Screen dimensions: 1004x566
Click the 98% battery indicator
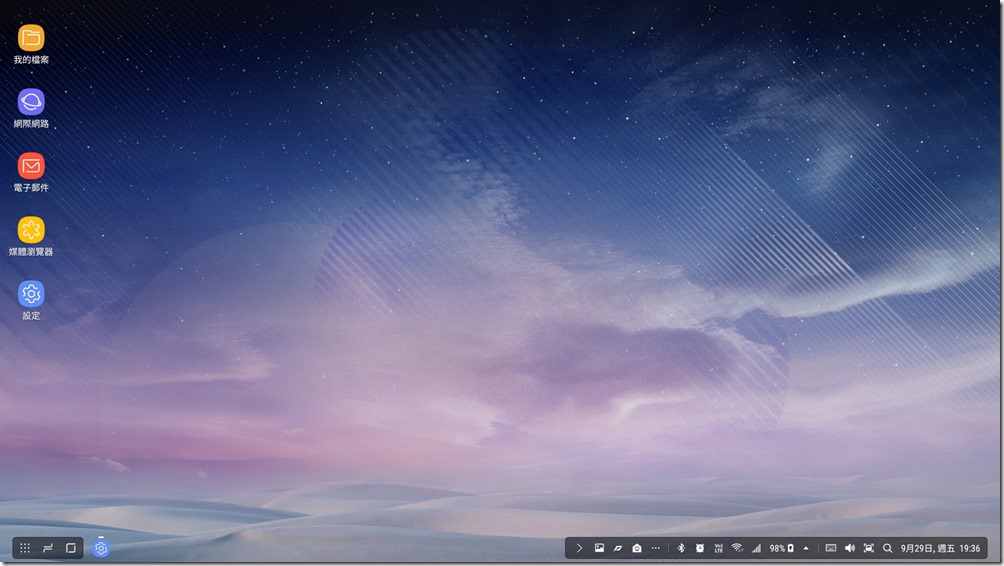point(782,548)
